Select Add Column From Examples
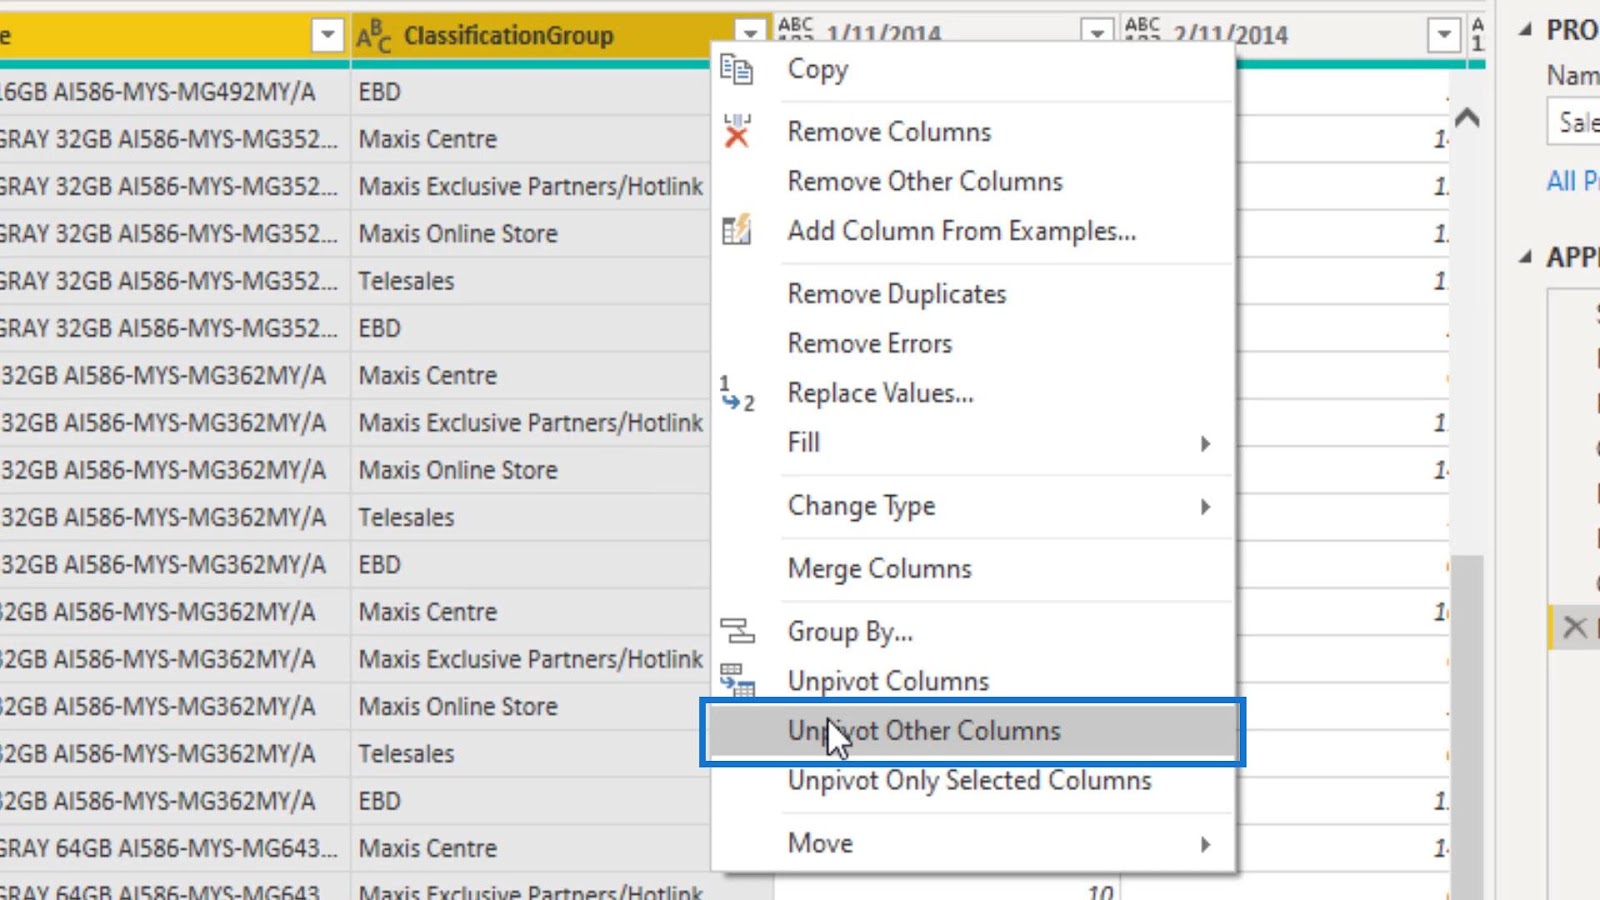The width and height of the screenshot is (1600, 900). [x=974, y=231]
